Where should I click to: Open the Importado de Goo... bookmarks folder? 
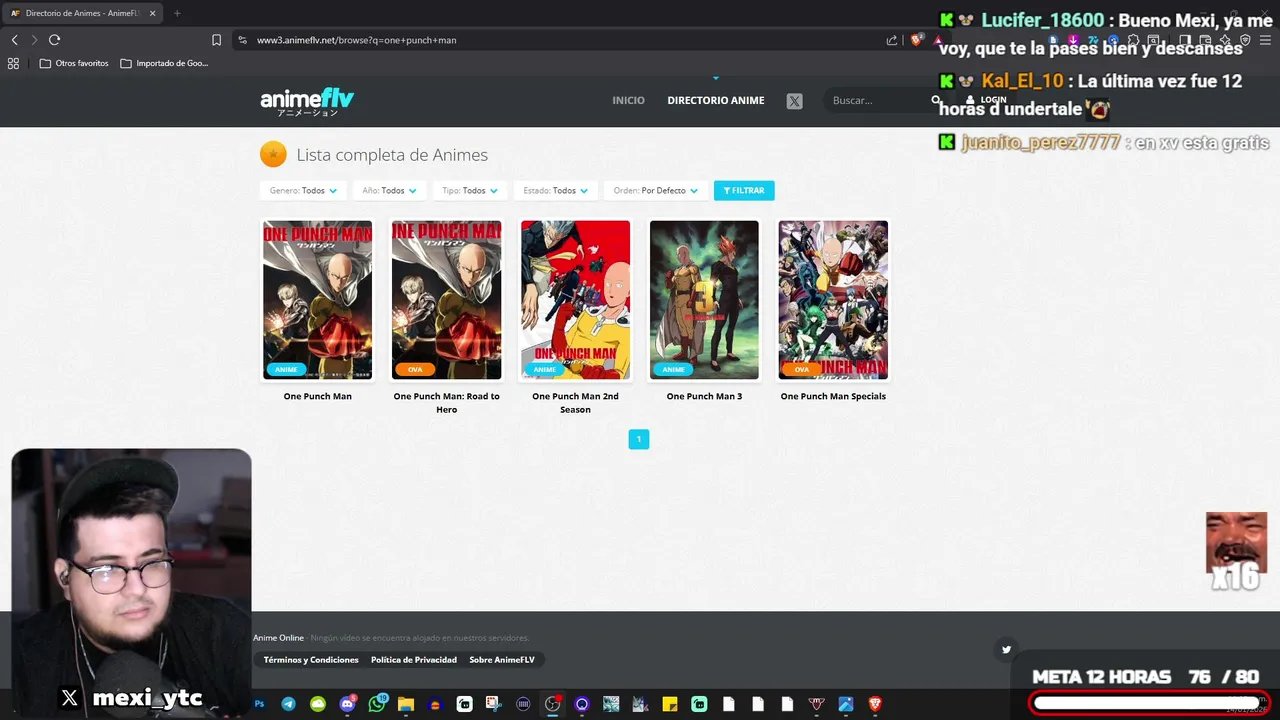[x=164, y=63]
